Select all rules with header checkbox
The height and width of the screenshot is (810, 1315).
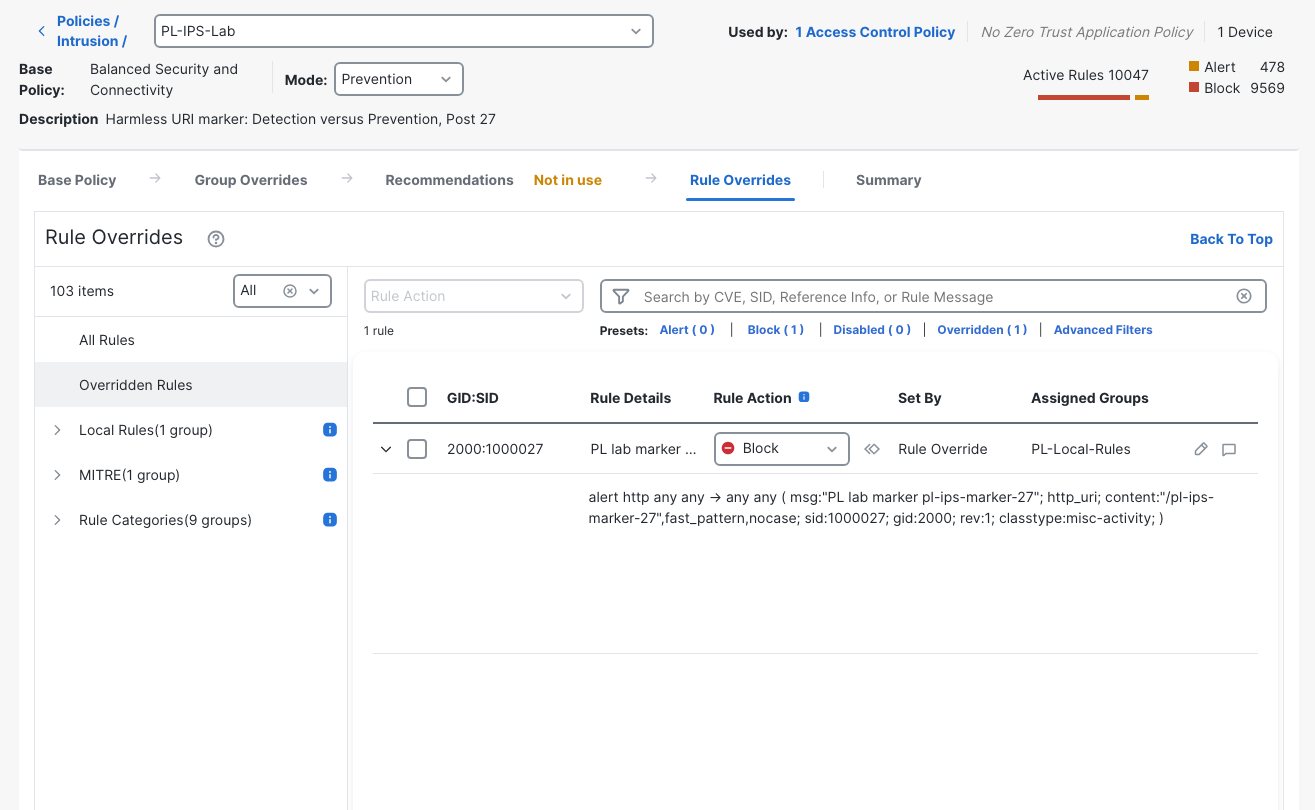pyautogui.click(x=417, y=397)
